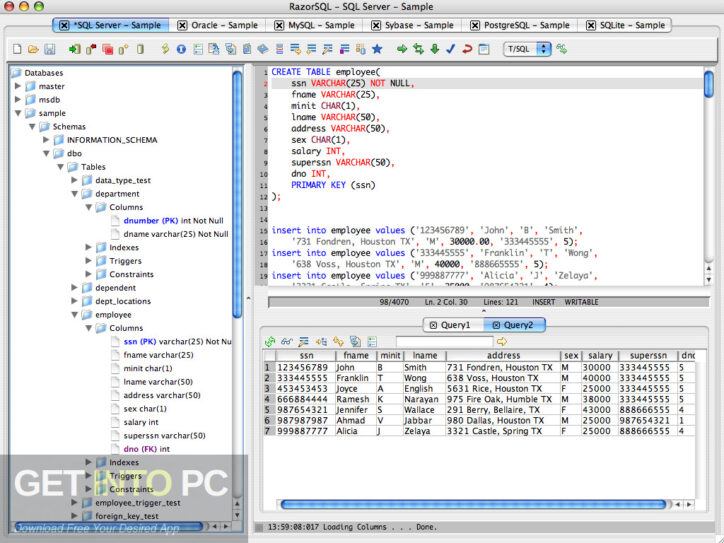Click the blue star toolbar icon
This screenshot has width=724, height=543.
[377, 49]
